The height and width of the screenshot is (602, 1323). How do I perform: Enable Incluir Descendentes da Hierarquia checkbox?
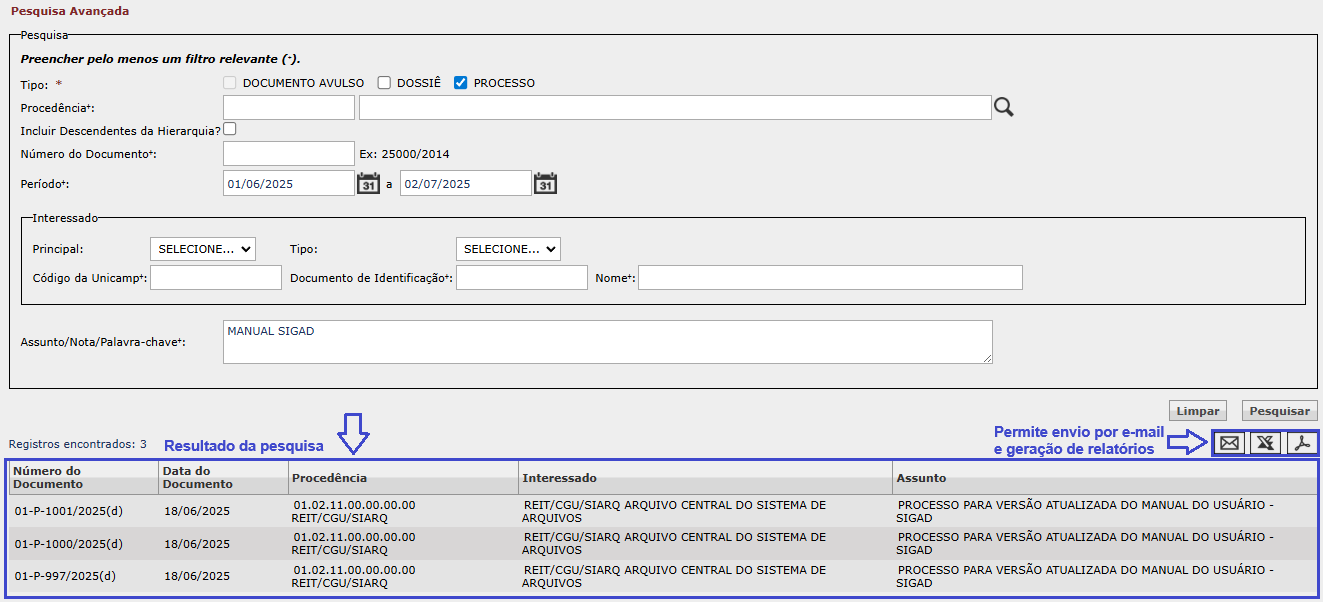tap(230, 129)
